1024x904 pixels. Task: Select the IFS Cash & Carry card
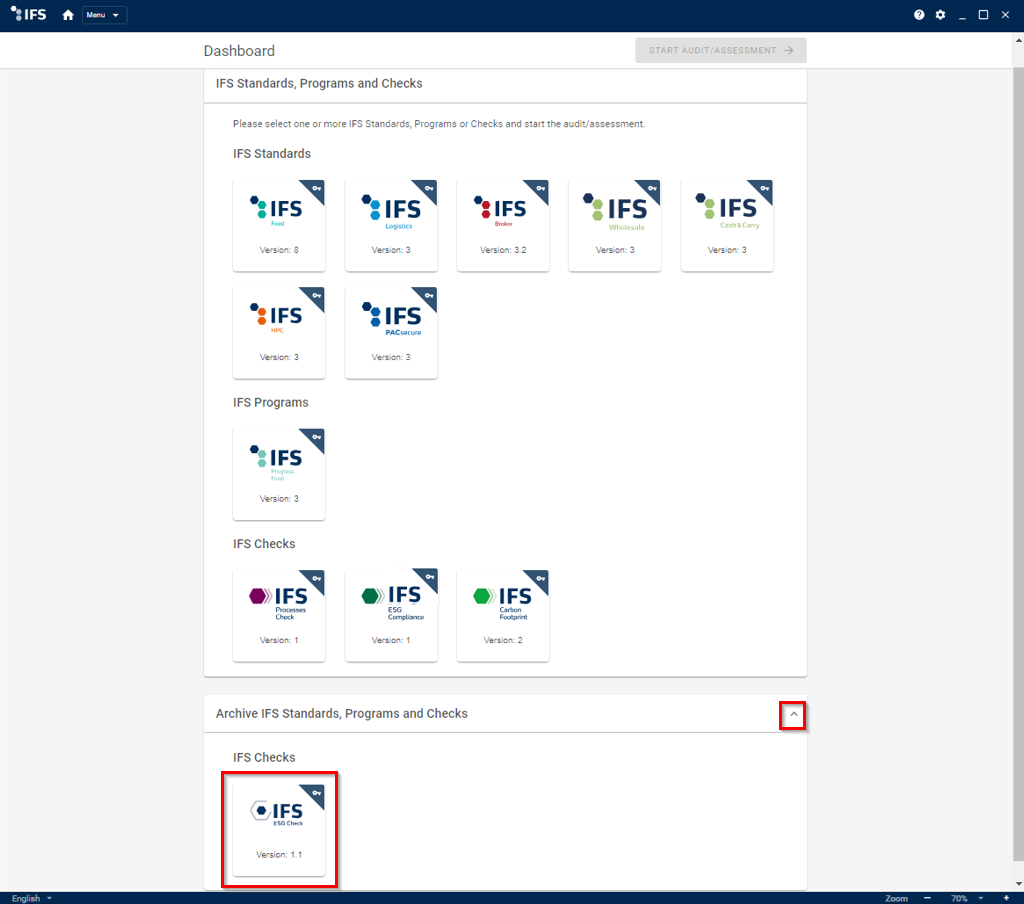(727, 225)
